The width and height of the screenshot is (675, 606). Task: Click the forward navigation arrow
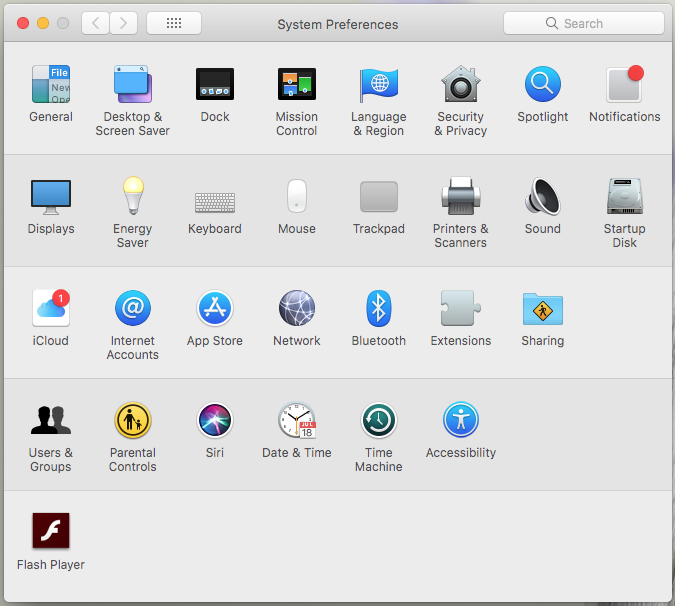[x=123, y=23]
